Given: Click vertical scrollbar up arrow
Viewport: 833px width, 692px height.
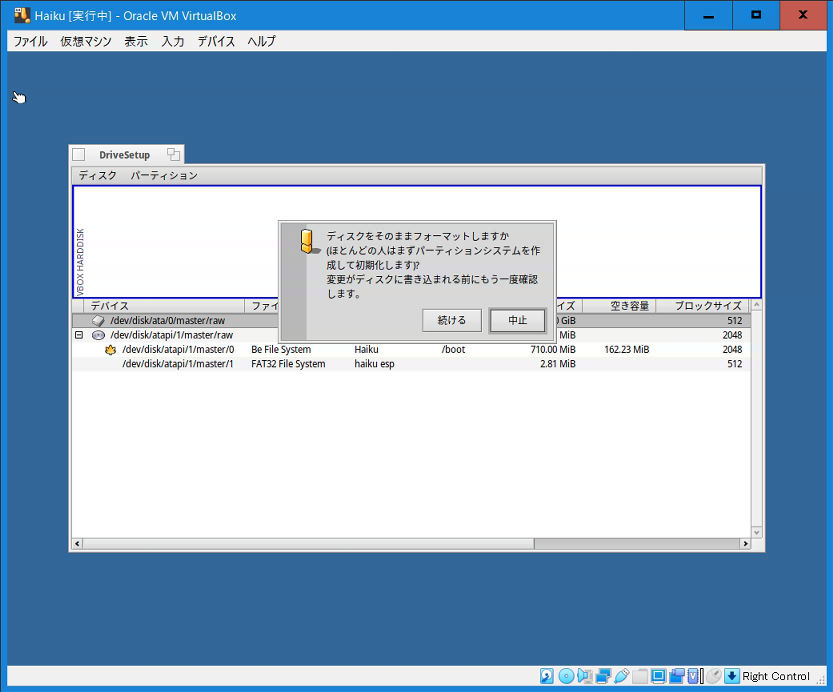Looking at the screenshot, I should (756, 305).
